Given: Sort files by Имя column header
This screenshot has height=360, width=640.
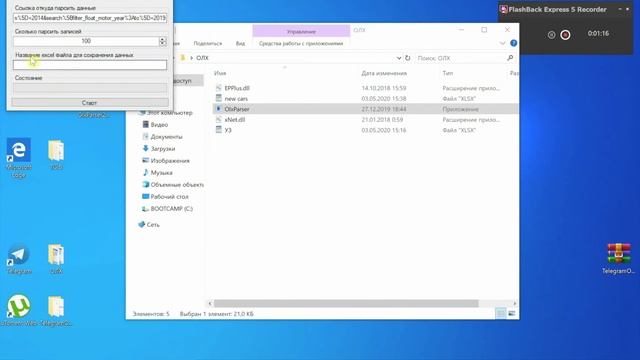Looking at the screenshot, I should tap(220, 73).
